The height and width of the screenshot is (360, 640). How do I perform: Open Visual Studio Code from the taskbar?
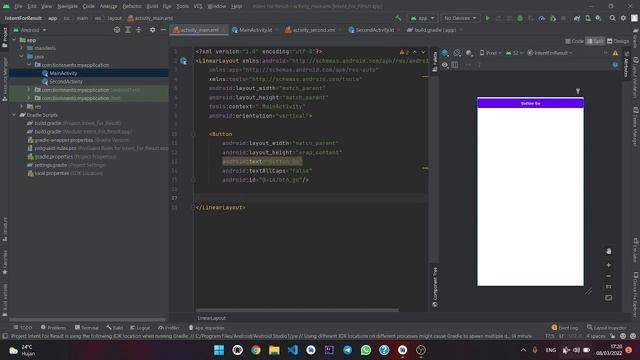click(293, 350)
